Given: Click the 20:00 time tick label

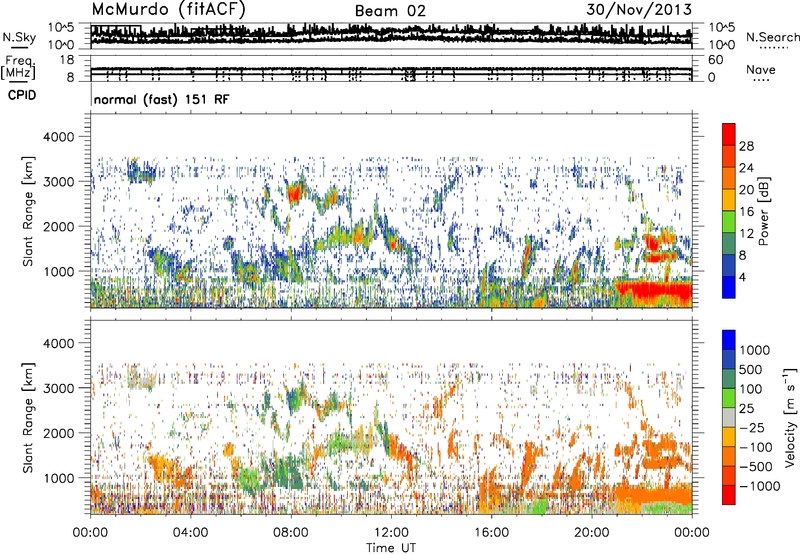Looking at the screenshot, I should pyautogui.click(x=592, y=533).
